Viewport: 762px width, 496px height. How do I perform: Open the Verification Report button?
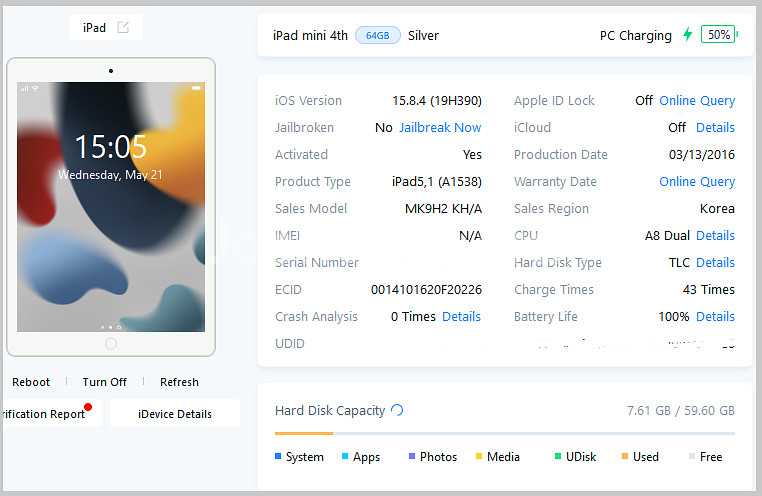(51, 413)
